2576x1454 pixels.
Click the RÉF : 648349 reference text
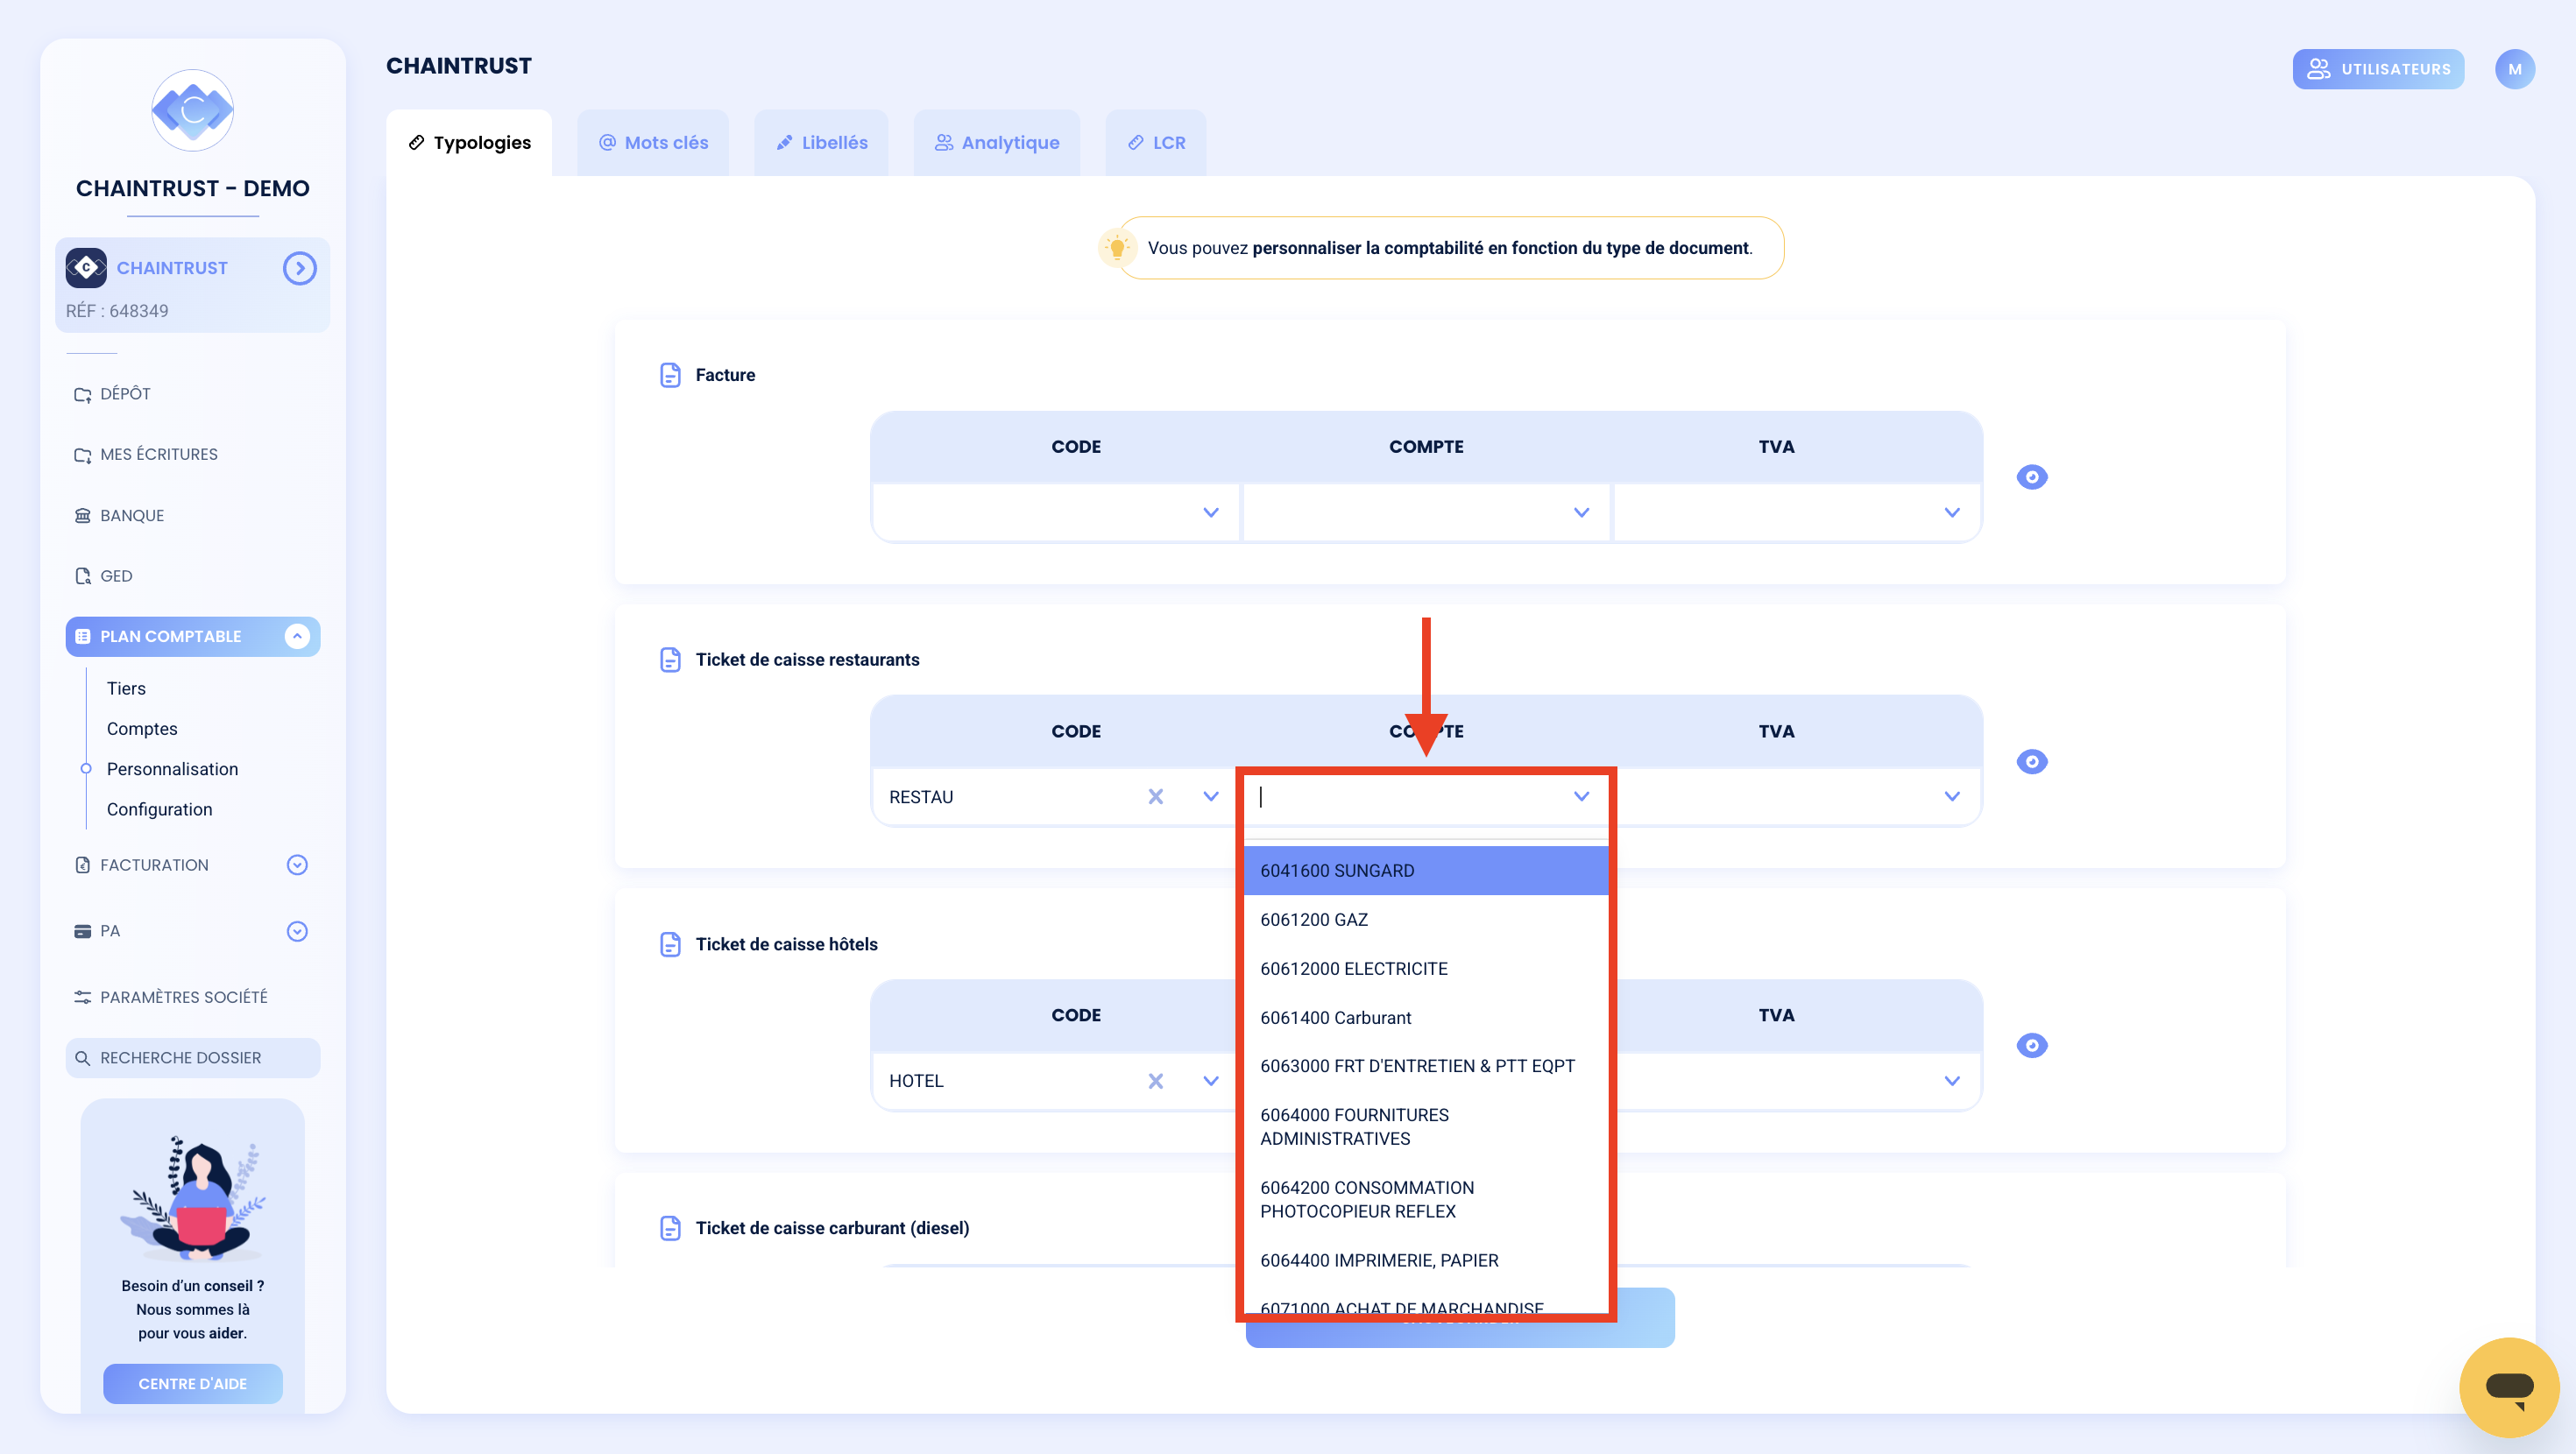pos(117,311)
